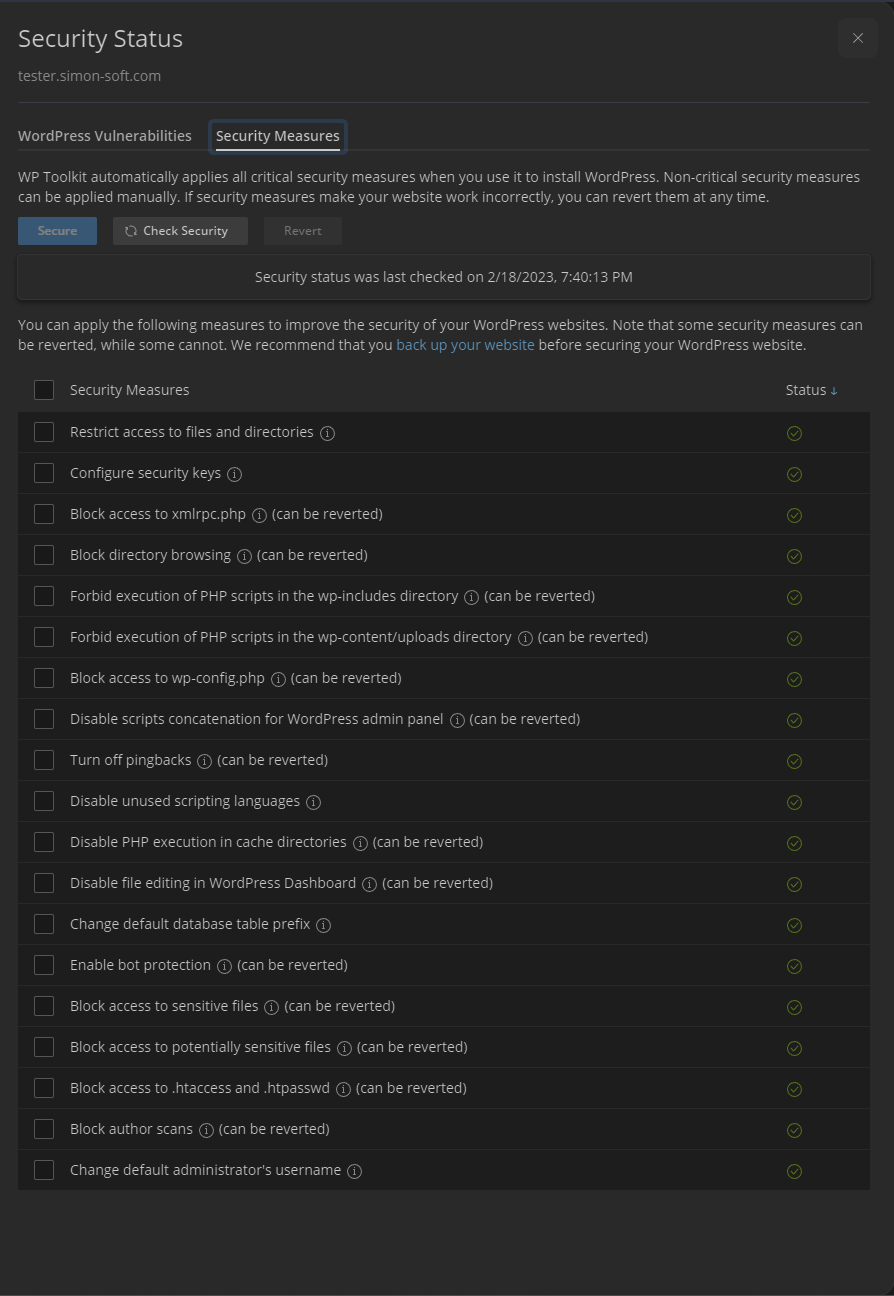Status checkmark for Block author scans row

click(795, 1130)
